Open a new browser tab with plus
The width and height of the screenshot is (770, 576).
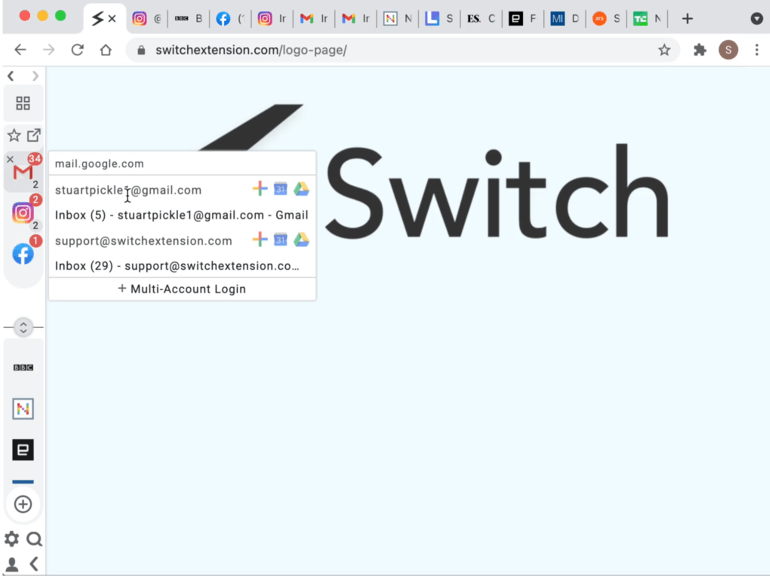[x=687, y=19]
